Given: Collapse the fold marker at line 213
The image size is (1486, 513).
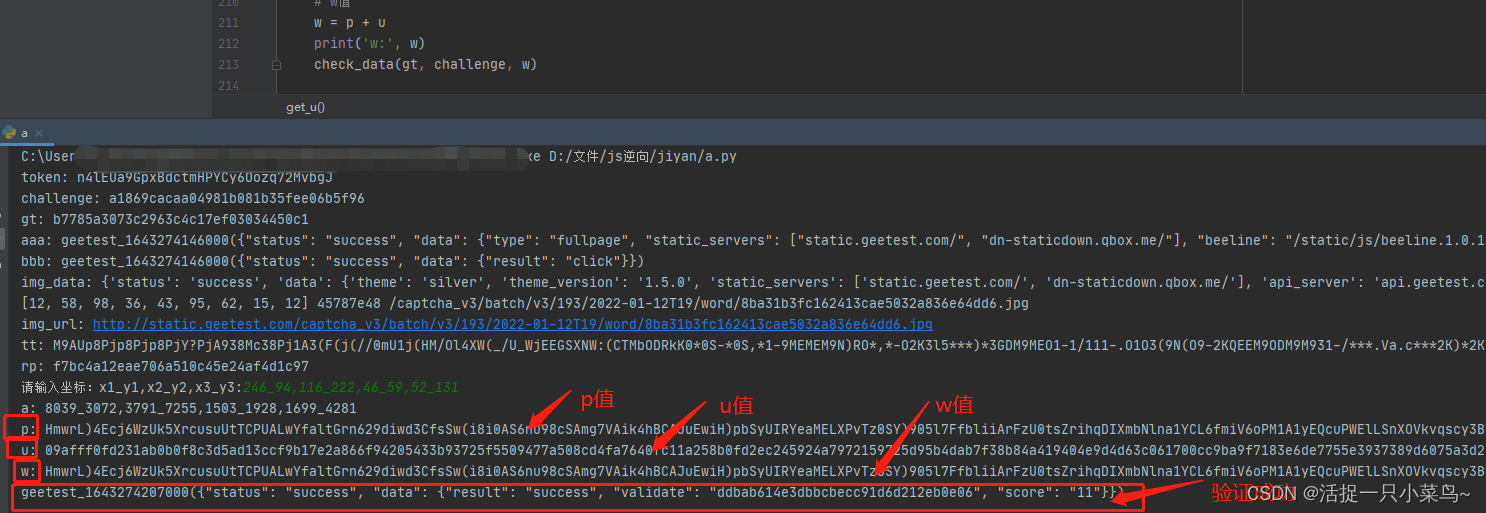Looking at the screenshot, I should pyautogui.click(x=277, y=65).
